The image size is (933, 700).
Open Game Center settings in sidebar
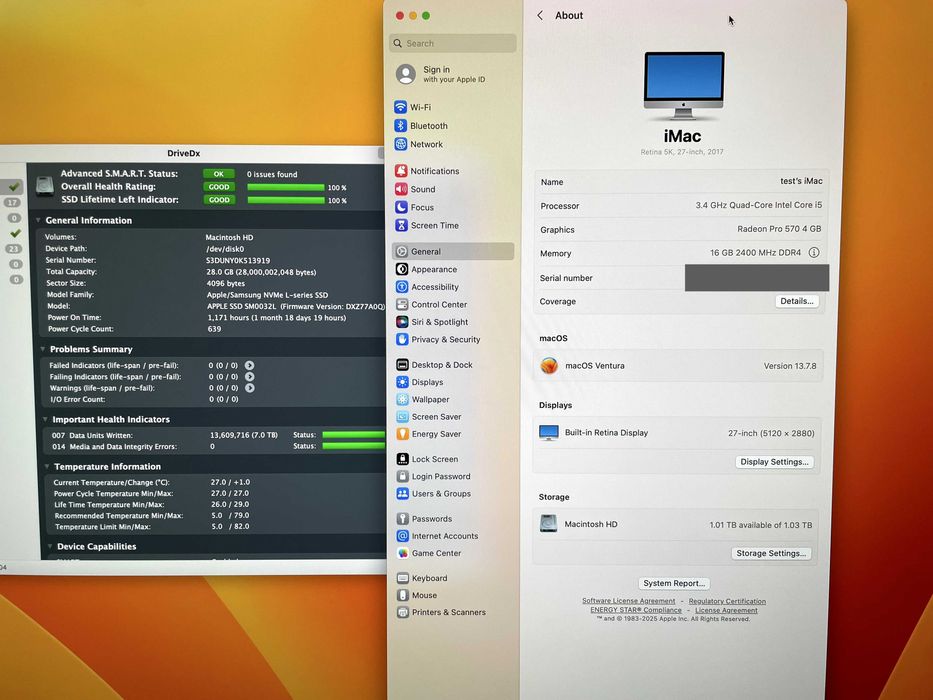click(x=429, y=553)
